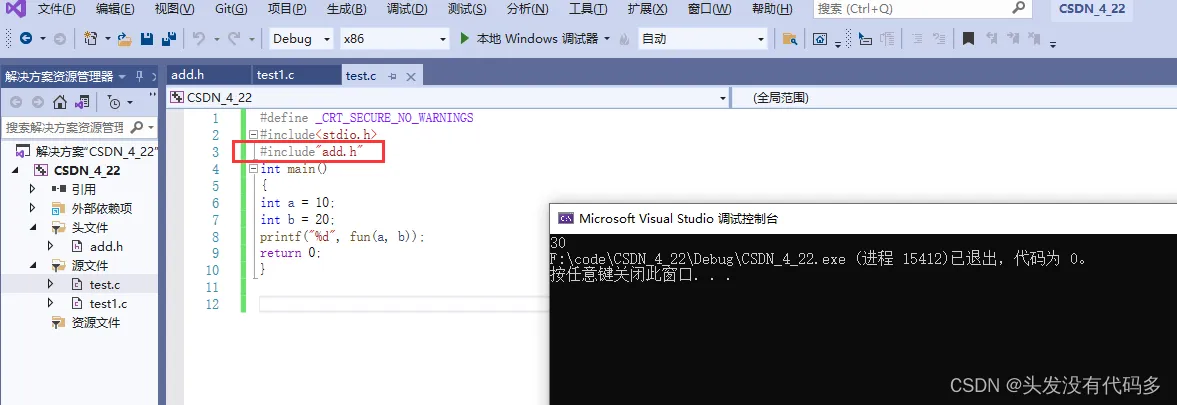The image size is (1177, 405).
Task: Click the Navigate Backward arrow in toolbar
Action: point(26,38)
